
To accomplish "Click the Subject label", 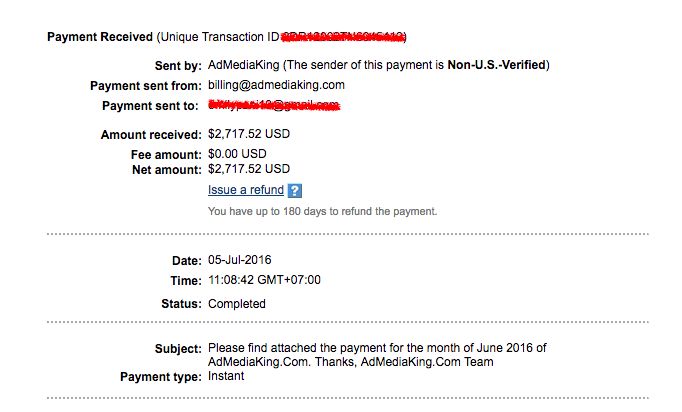I will coord(178,349).
